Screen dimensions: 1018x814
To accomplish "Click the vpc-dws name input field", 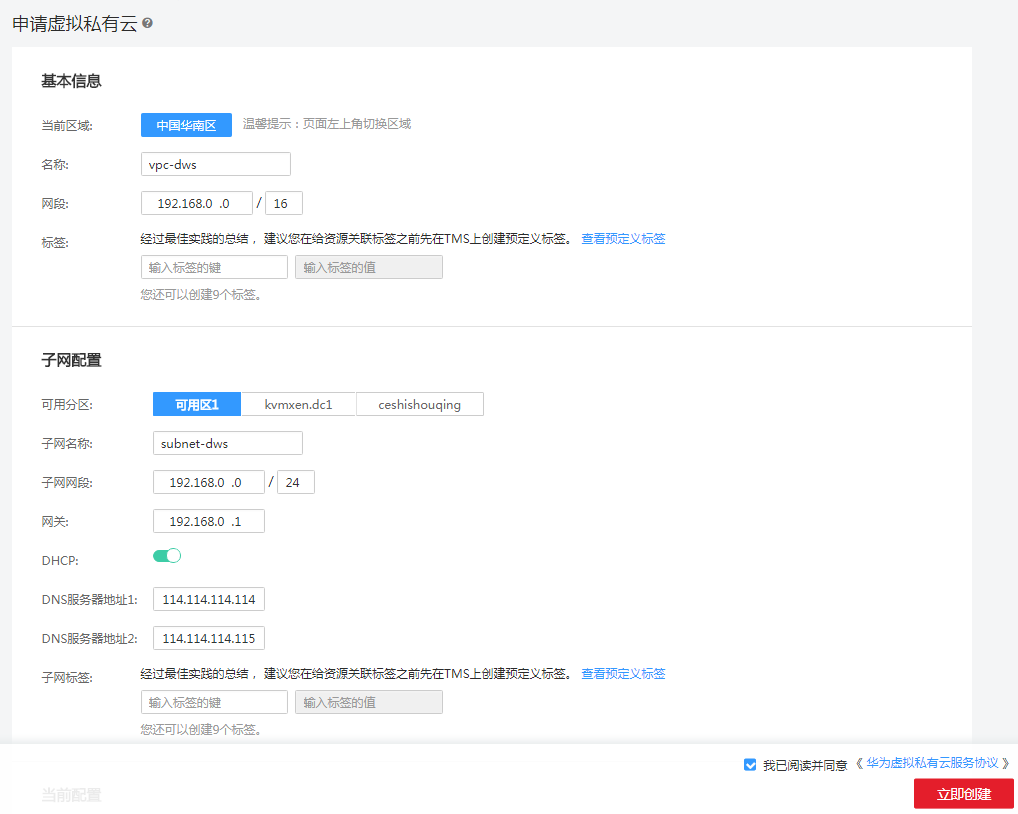I will (215, 164).
